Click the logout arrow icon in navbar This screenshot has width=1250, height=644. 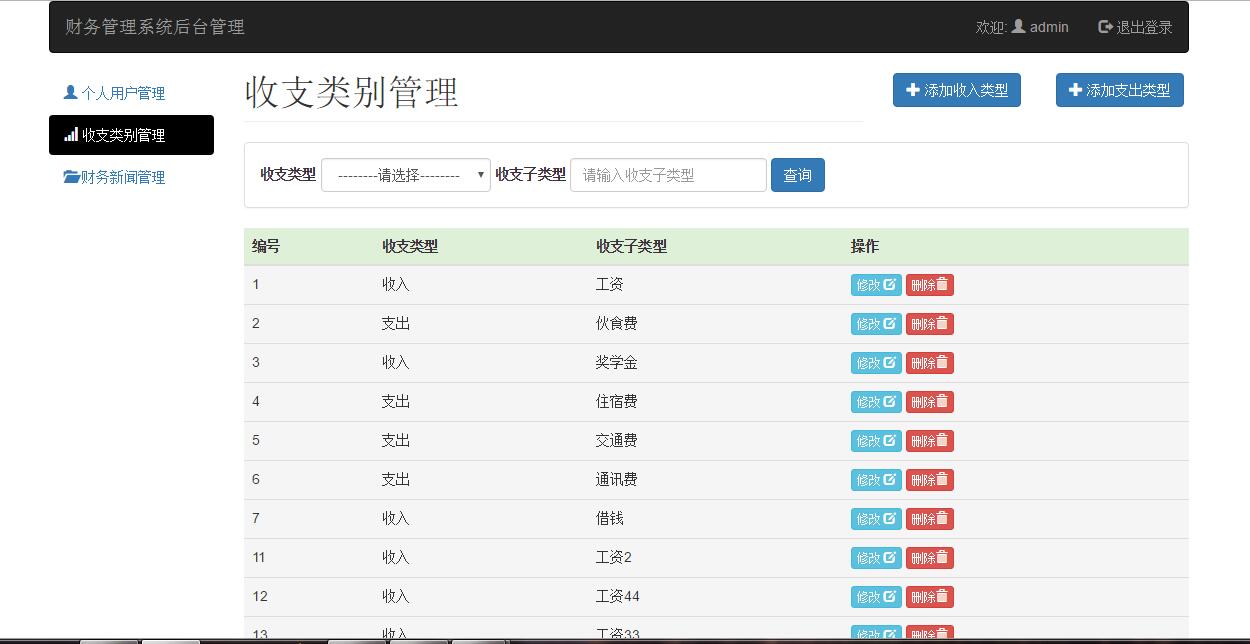coord(1105,27)
